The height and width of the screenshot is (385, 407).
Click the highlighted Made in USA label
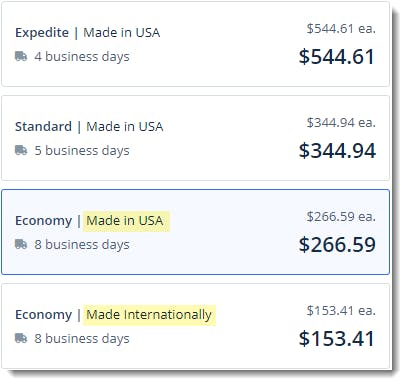[x=126, y=221]
